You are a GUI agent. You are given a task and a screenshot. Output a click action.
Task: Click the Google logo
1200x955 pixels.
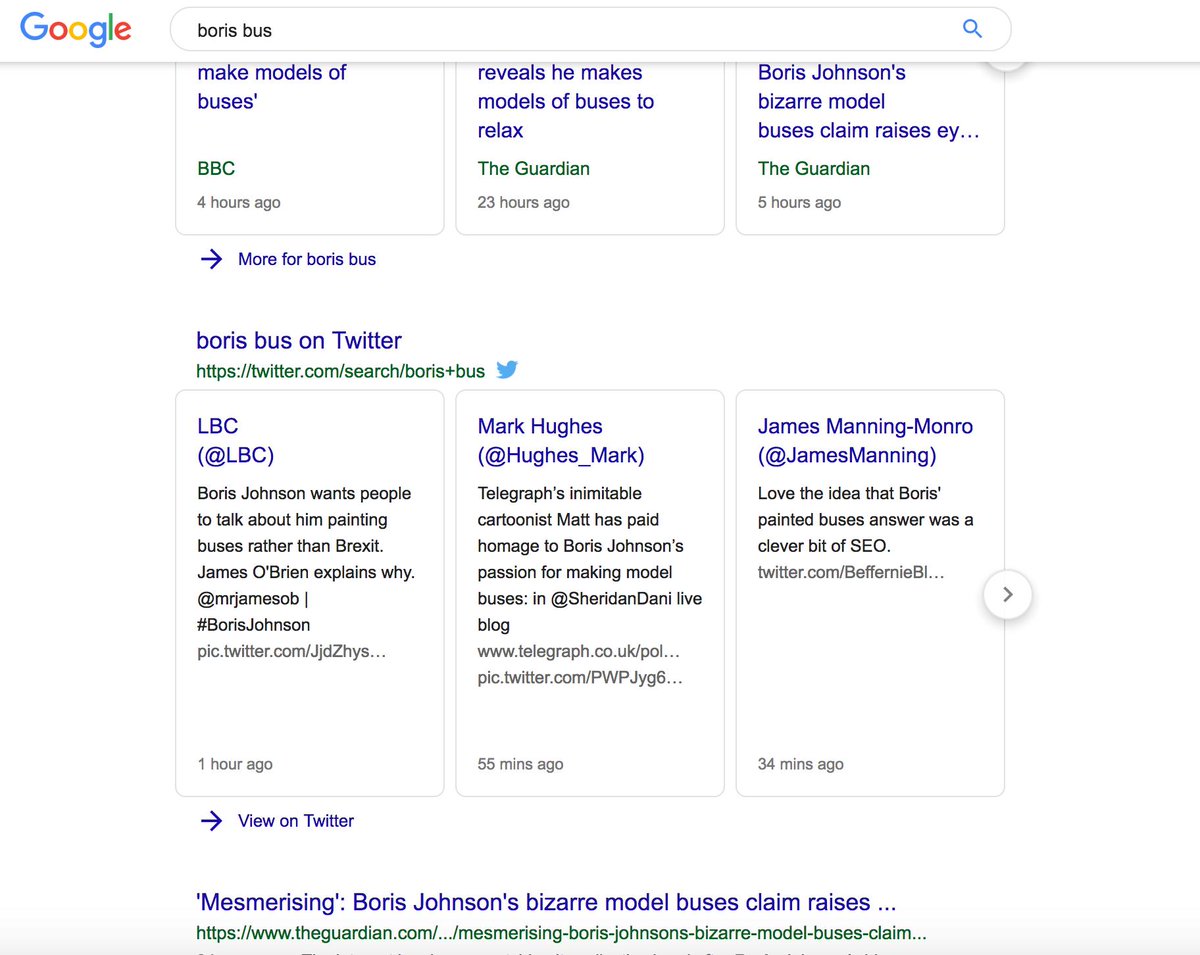point(76,29)
